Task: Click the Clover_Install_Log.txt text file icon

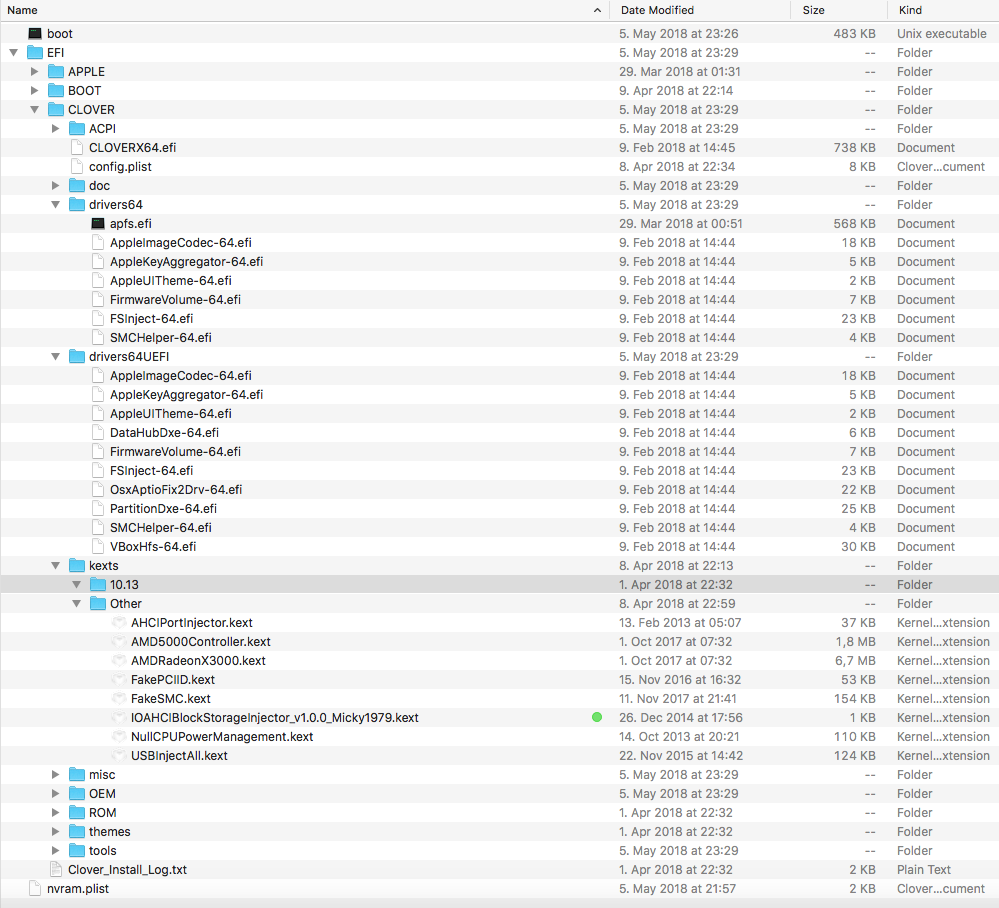Action: (x=56, y=869)
